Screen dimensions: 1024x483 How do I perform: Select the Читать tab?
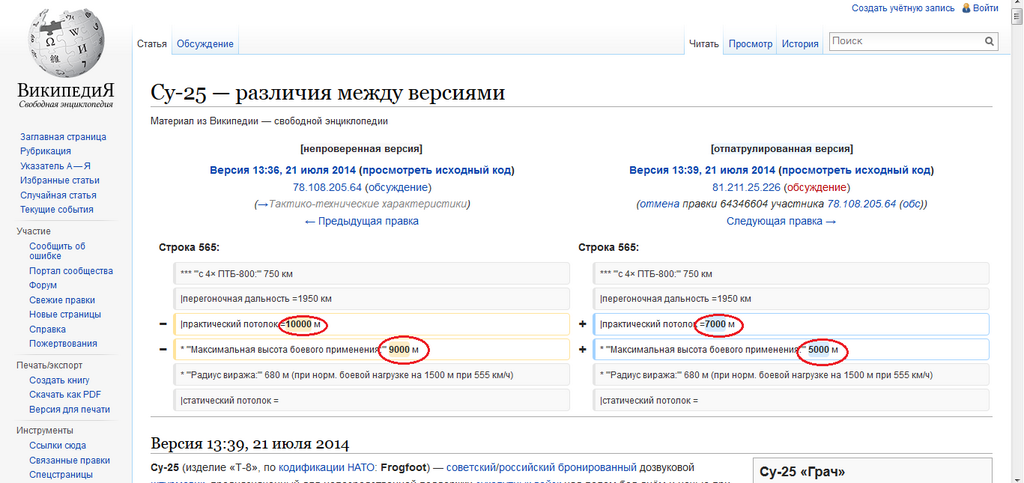click(704, 44)
